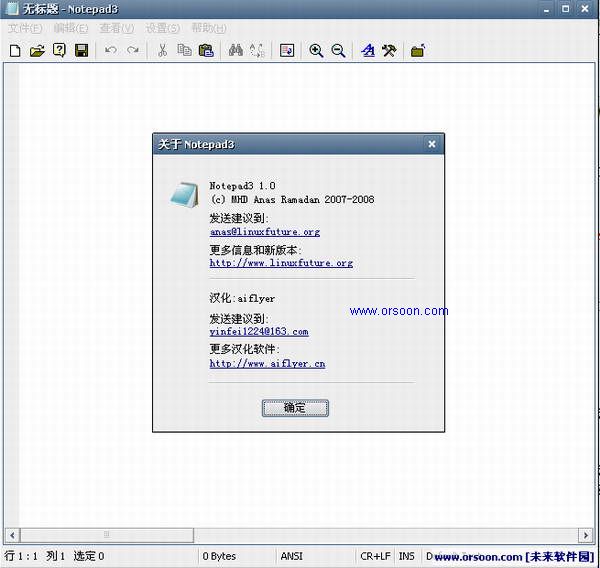The width and height of the screenshot is (600, 568).
Task: Open the 编辑(E) menu
Action: point(71,28)
